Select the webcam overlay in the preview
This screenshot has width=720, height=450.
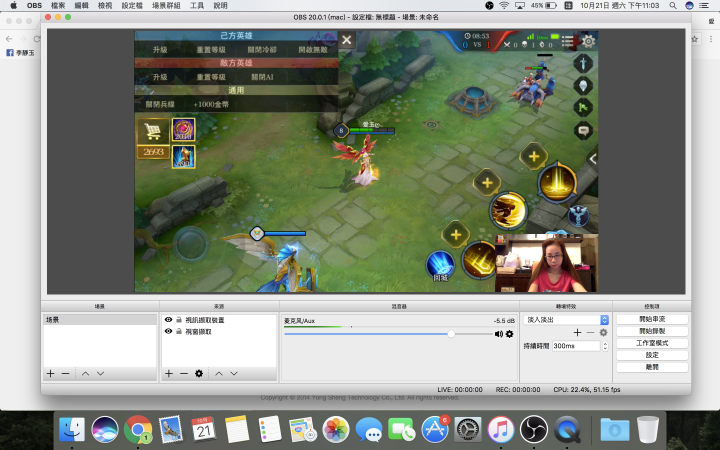coord(546,263)
